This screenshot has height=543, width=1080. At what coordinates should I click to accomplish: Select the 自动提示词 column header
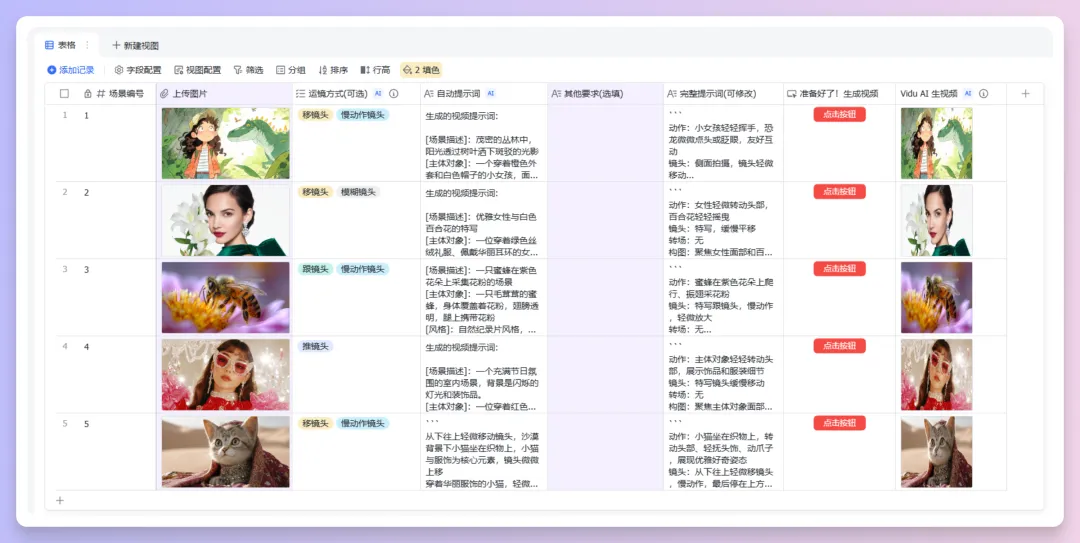(484, 94)
